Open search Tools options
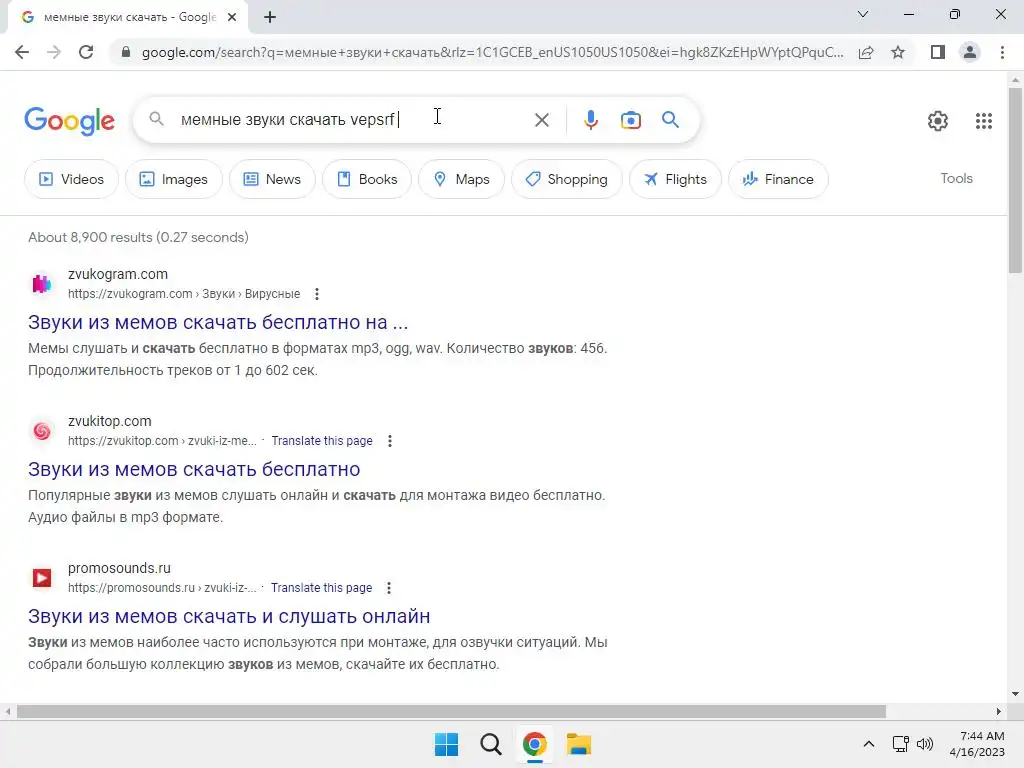Image resolution: width=1024 pixels, height=768 pixels. [x=956, y=178]
